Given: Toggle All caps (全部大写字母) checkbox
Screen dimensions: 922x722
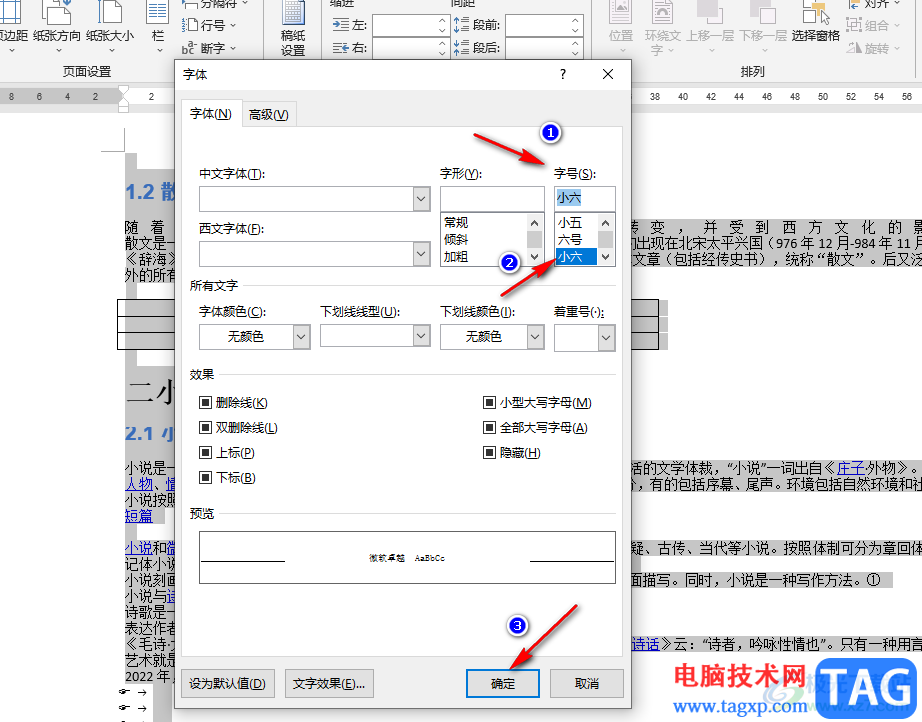Looking at the screenshot, I should 489,427.
